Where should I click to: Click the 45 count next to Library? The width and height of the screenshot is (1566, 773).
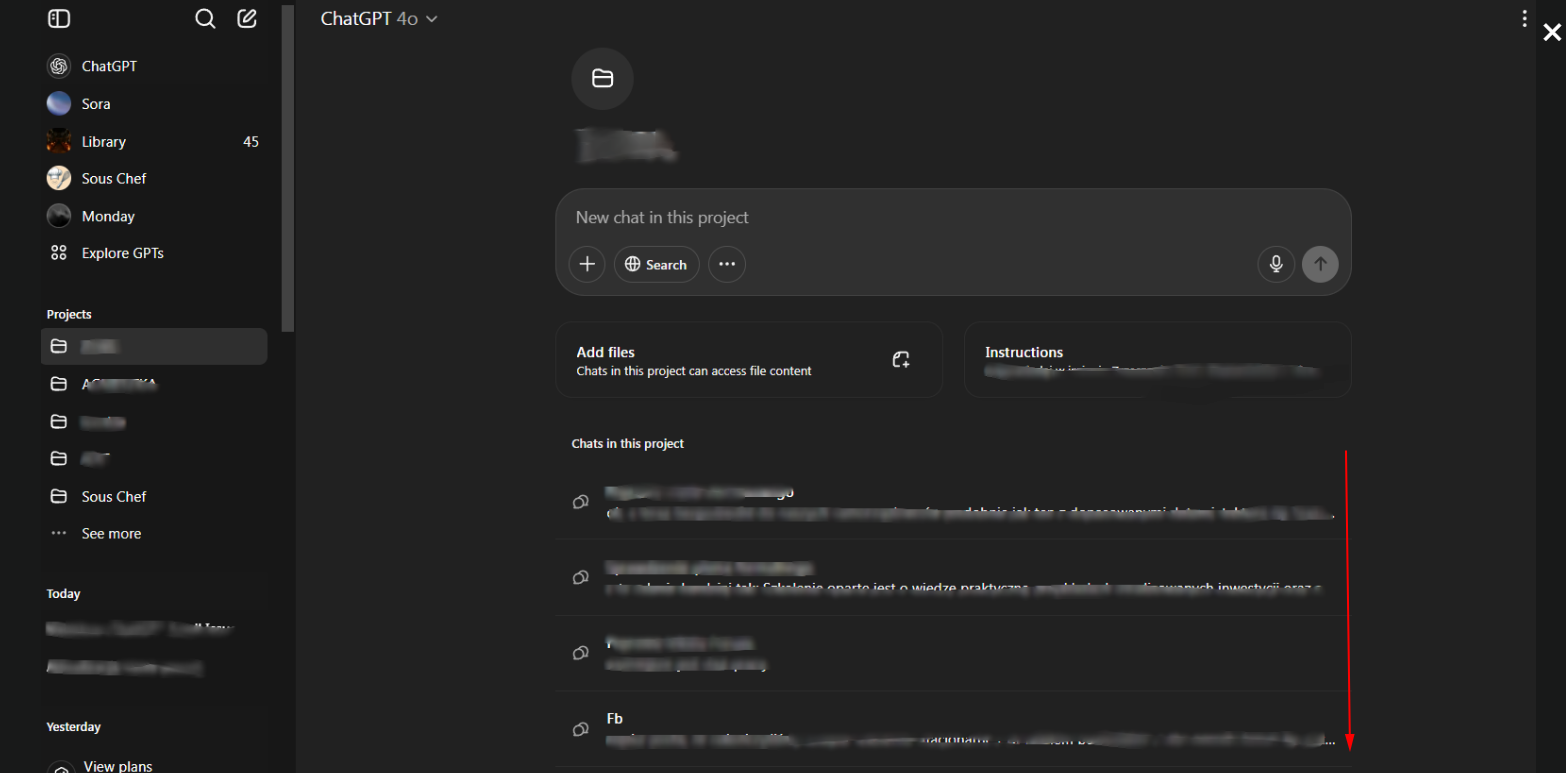[x=251, y=142]
